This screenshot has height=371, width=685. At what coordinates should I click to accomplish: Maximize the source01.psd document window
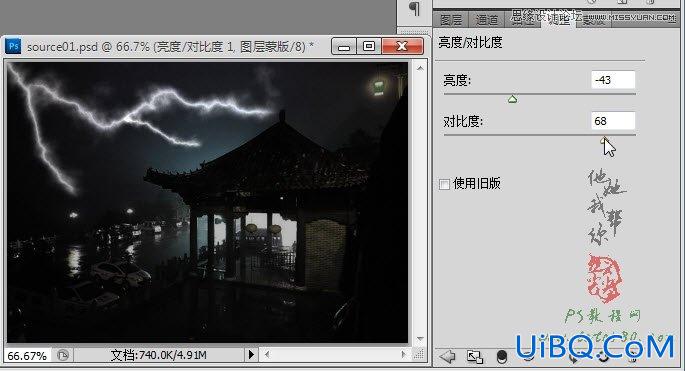[x=369, y=46]
